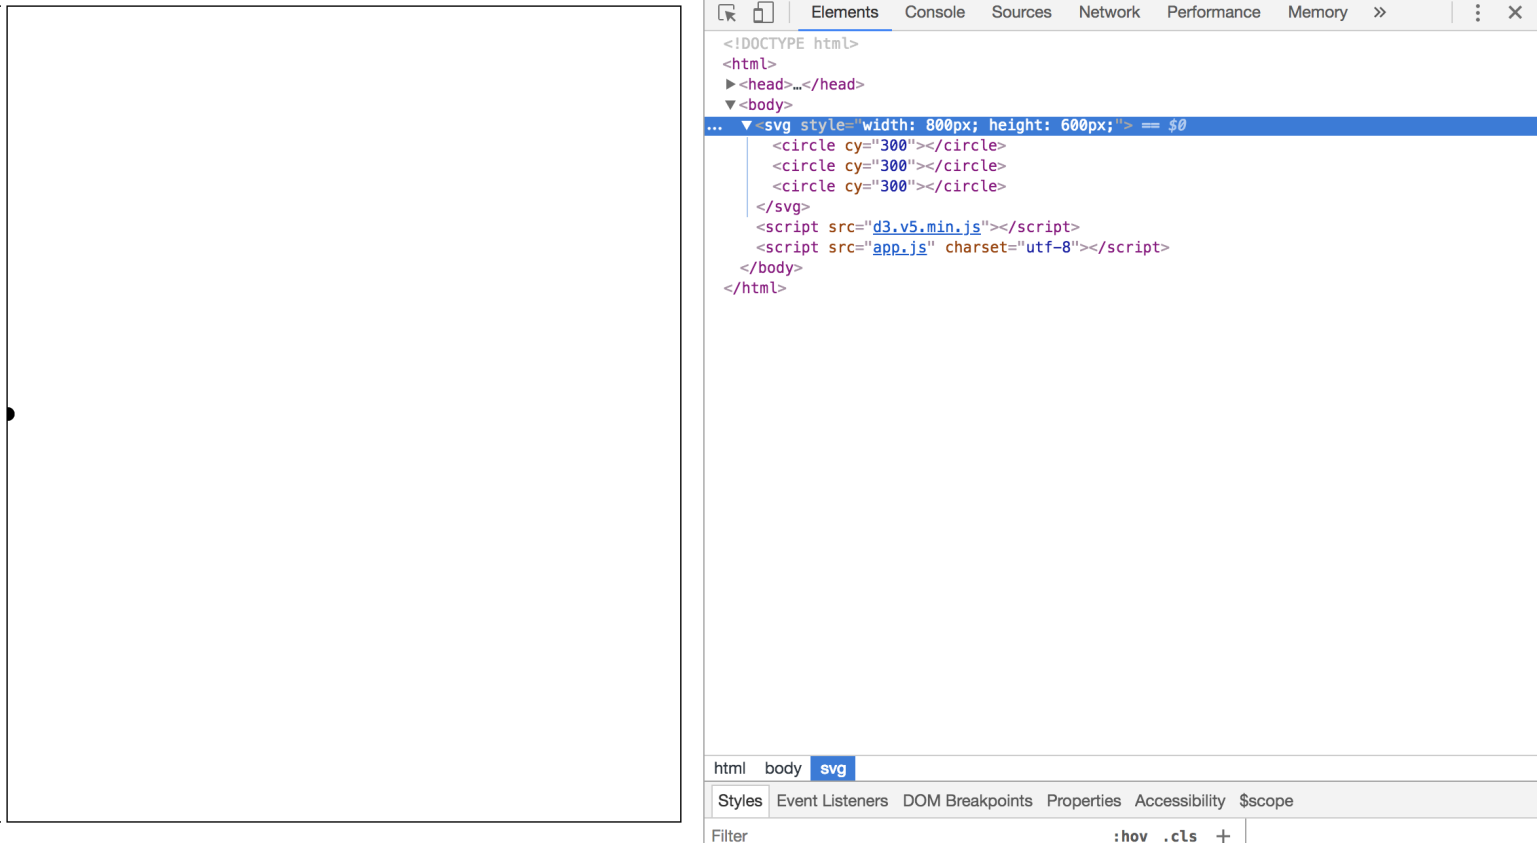
Task: Show the Event Listeners pane
Action: [832, 801]
